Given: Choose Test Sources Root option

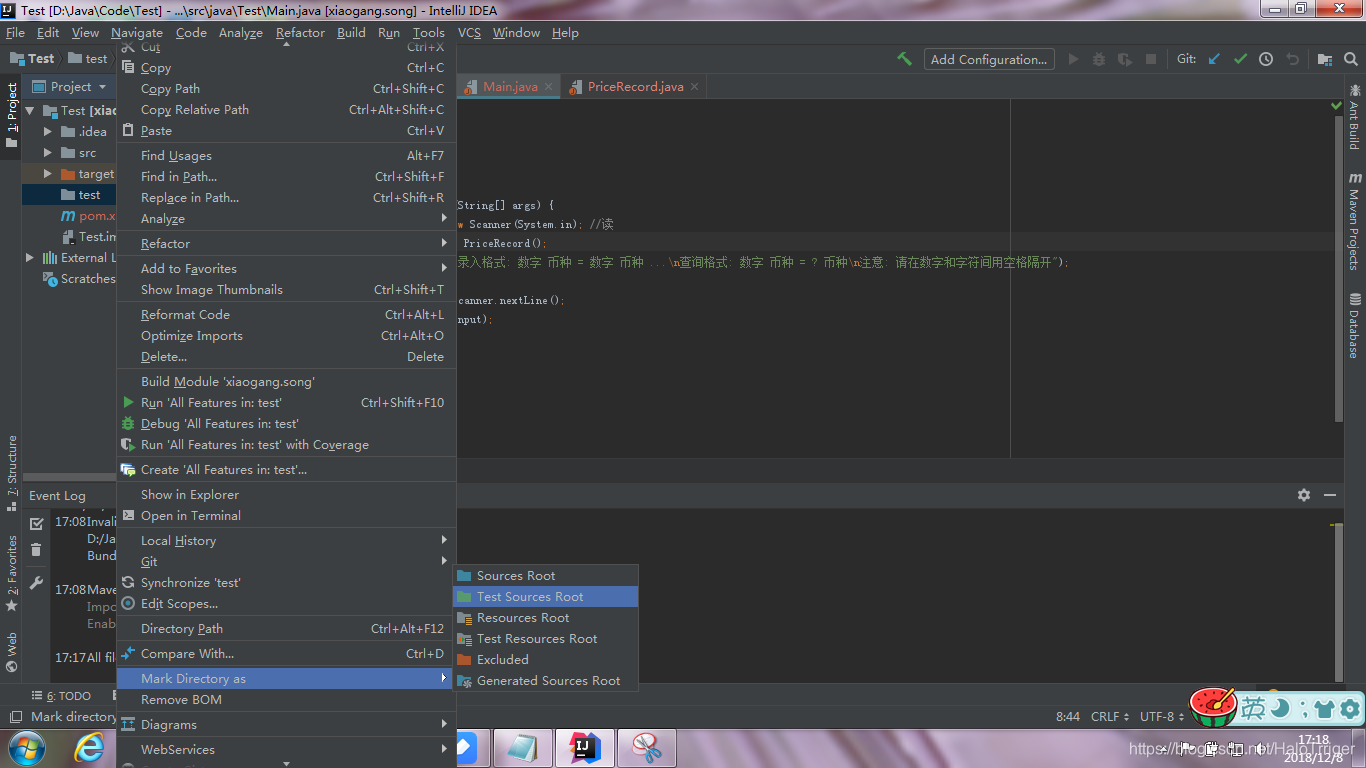Looking at the screenshot, I should tap(545, 596).
